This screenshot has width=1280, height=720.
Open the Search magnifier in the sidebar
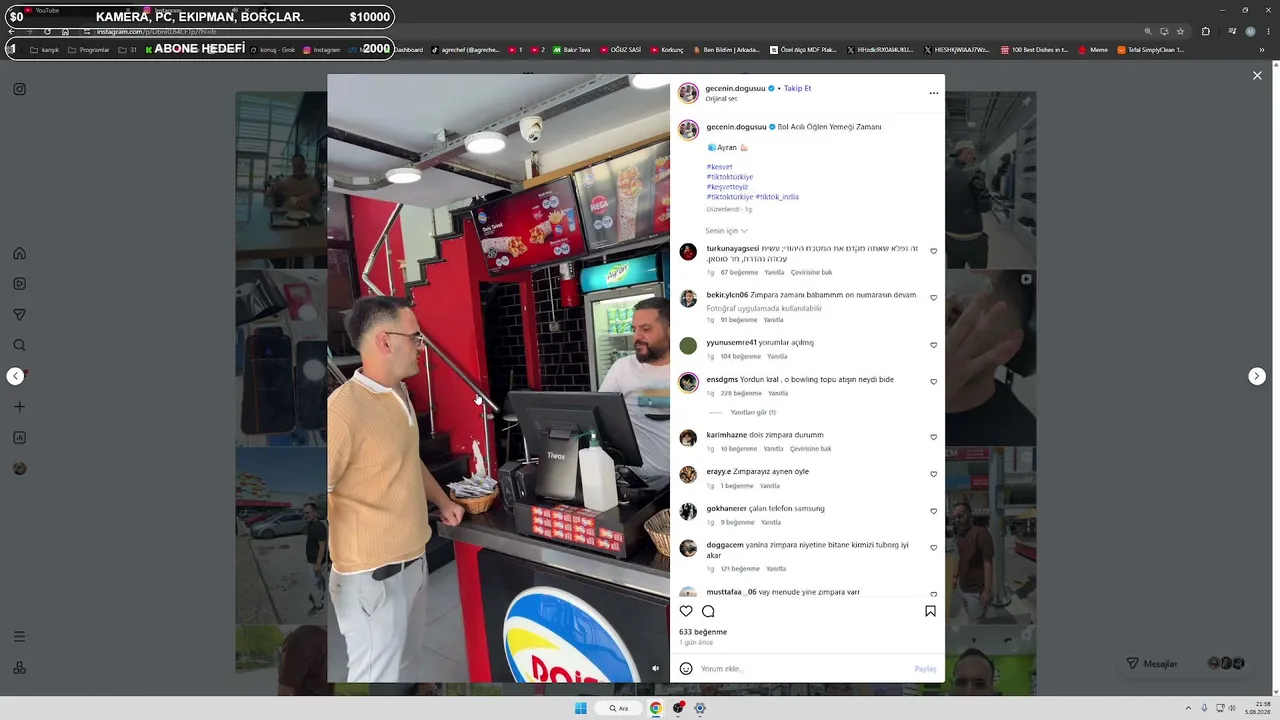[19, 346]
